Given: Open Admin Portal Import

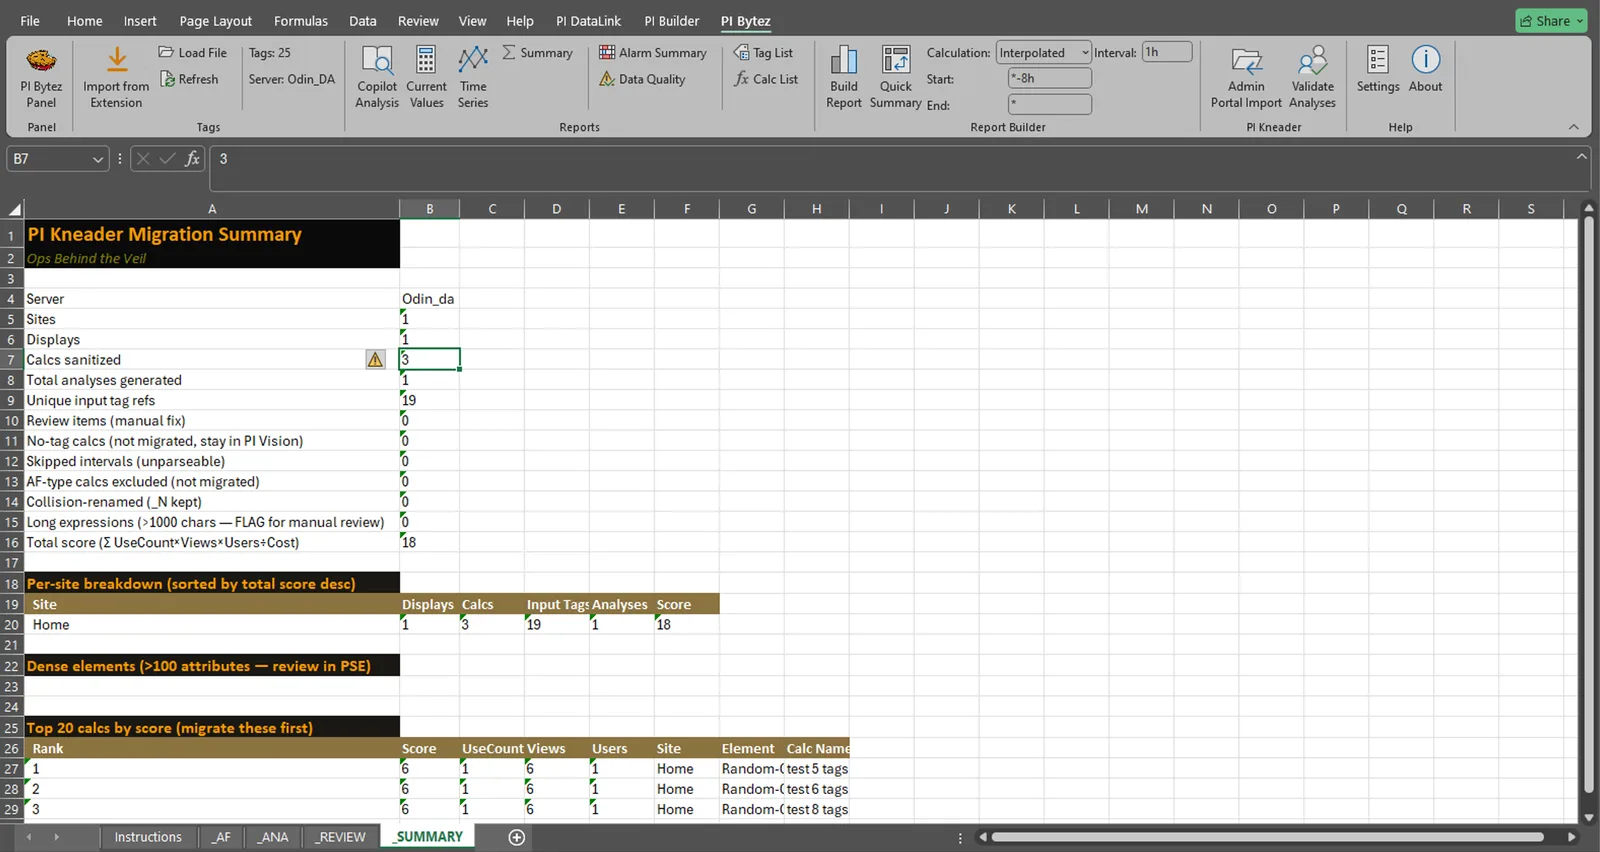Looking at the screenshot, I should (1246, 77).
